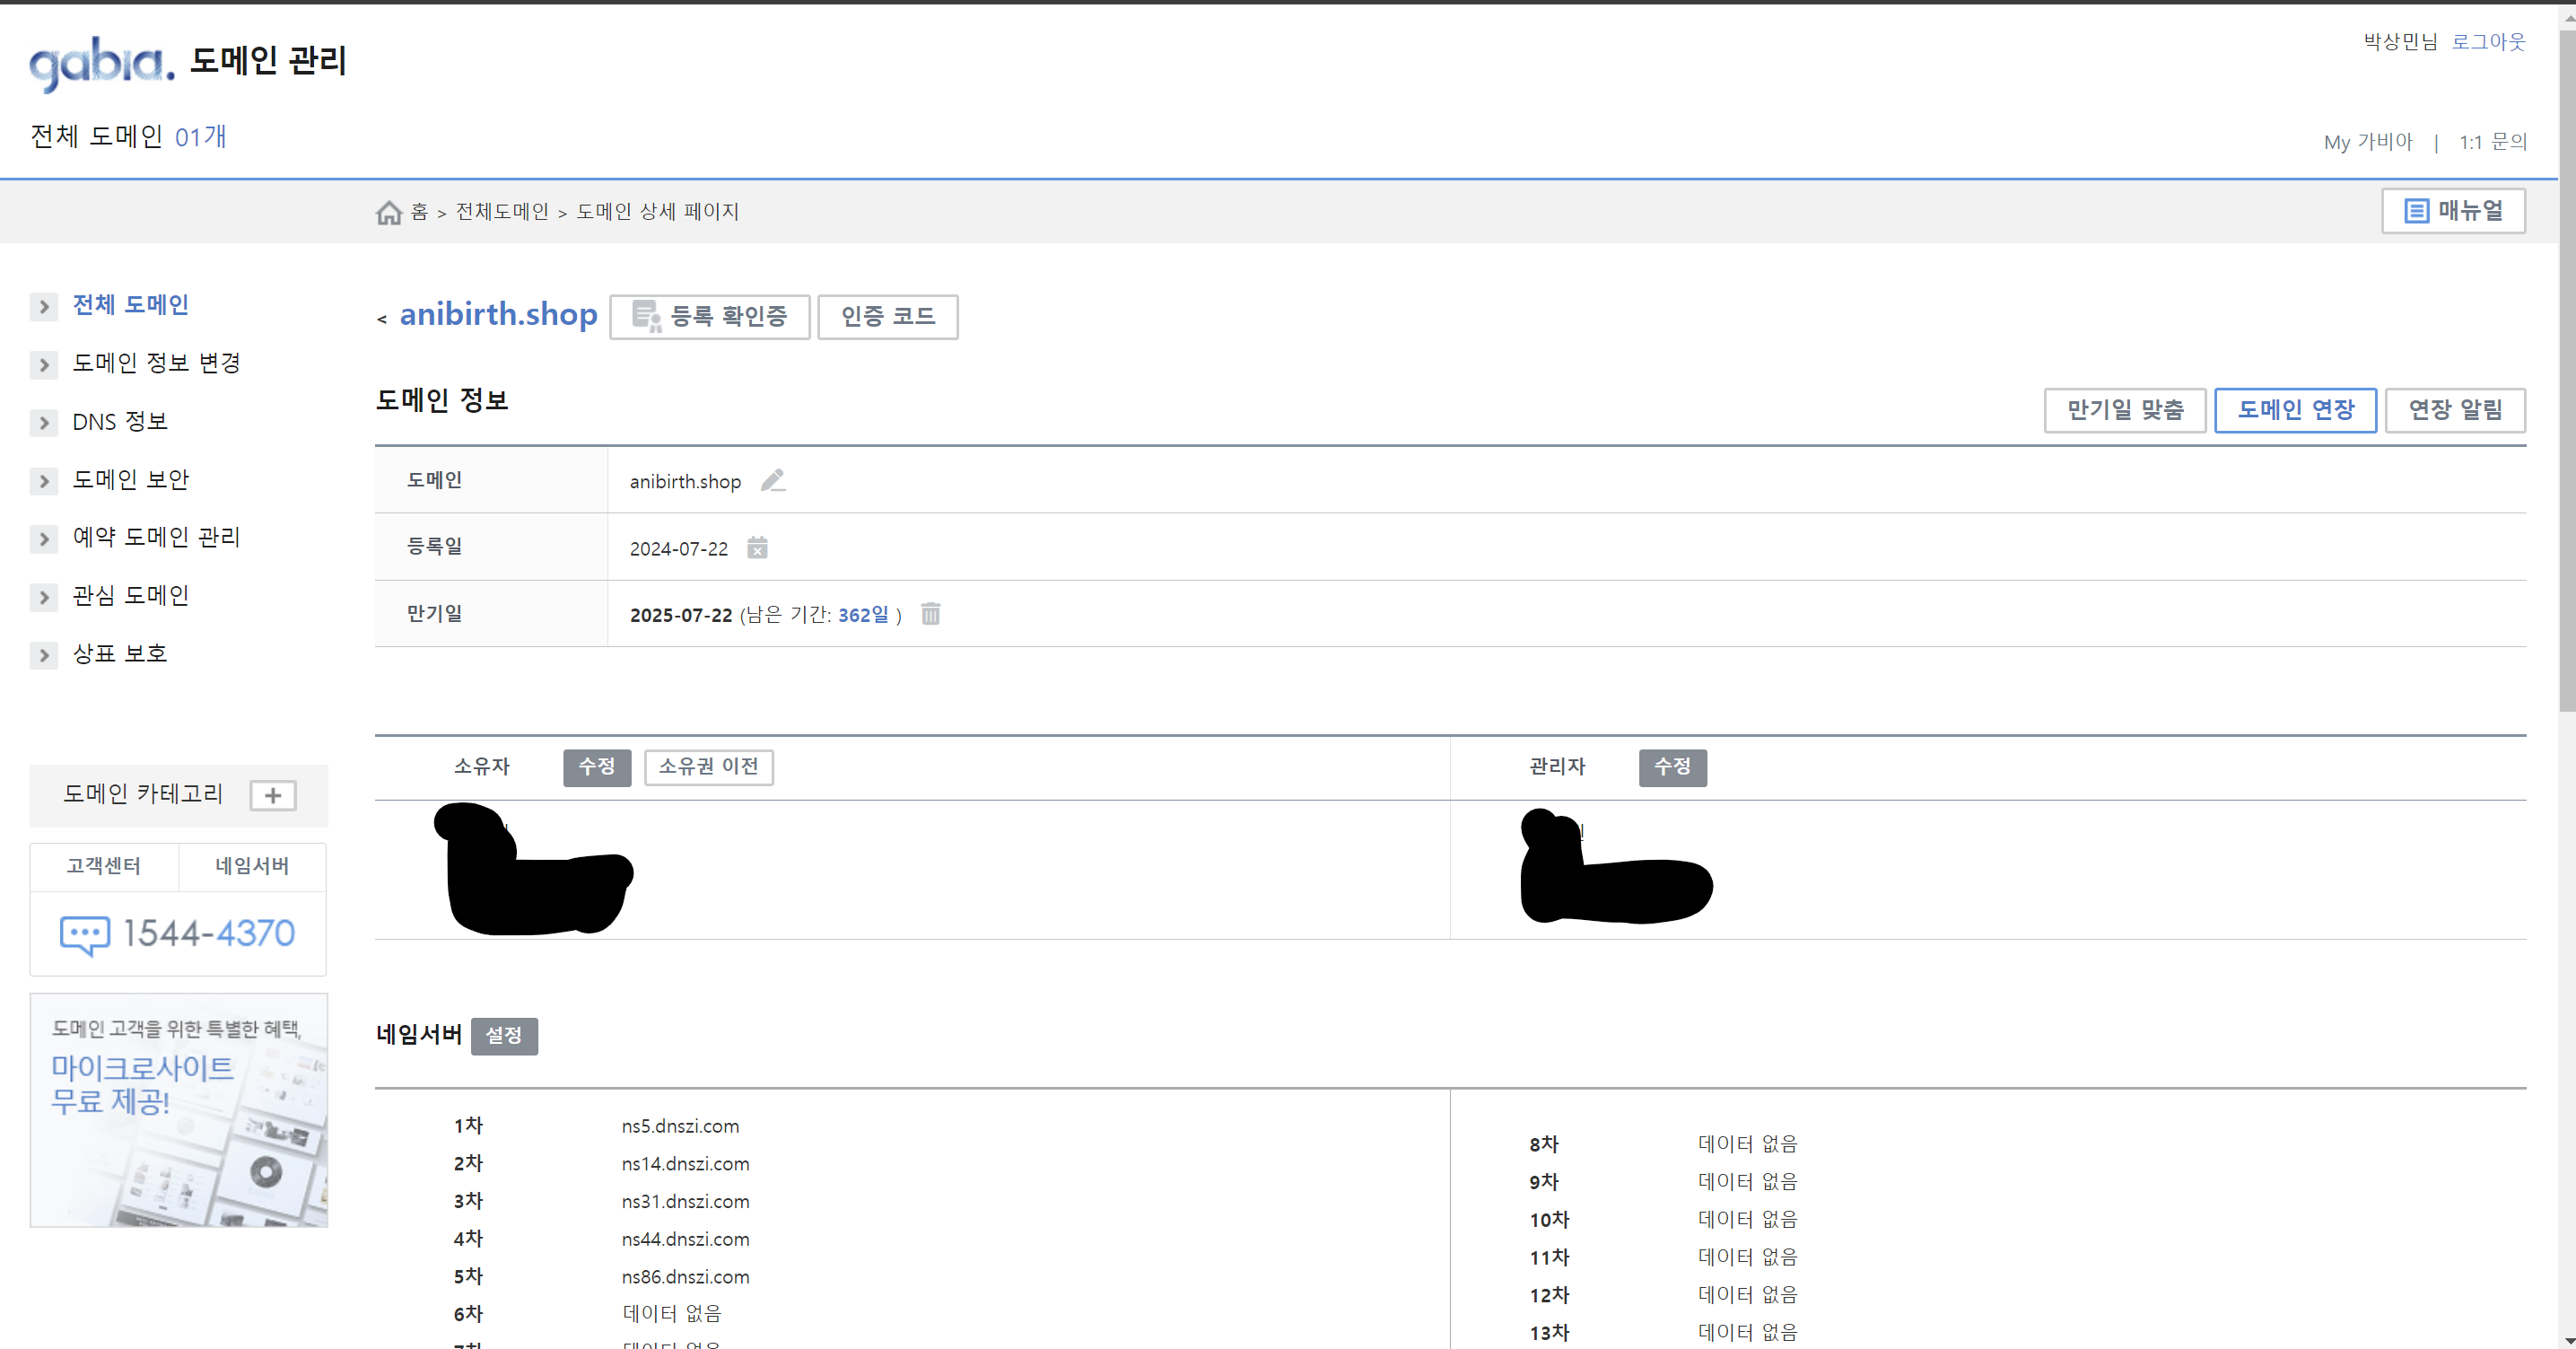2576x1349 pixels.
Task: Switch to the 네임서버 tab
Action: (x=252, y=866)
